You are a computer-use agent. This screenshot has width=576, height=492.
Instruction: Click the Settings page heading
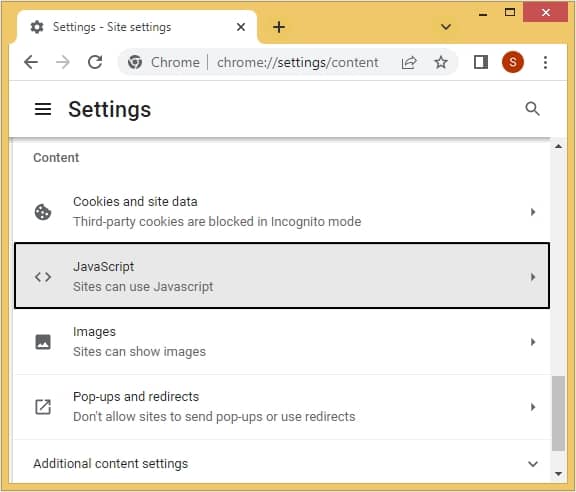pyautogui.click(x=109, y=109)
